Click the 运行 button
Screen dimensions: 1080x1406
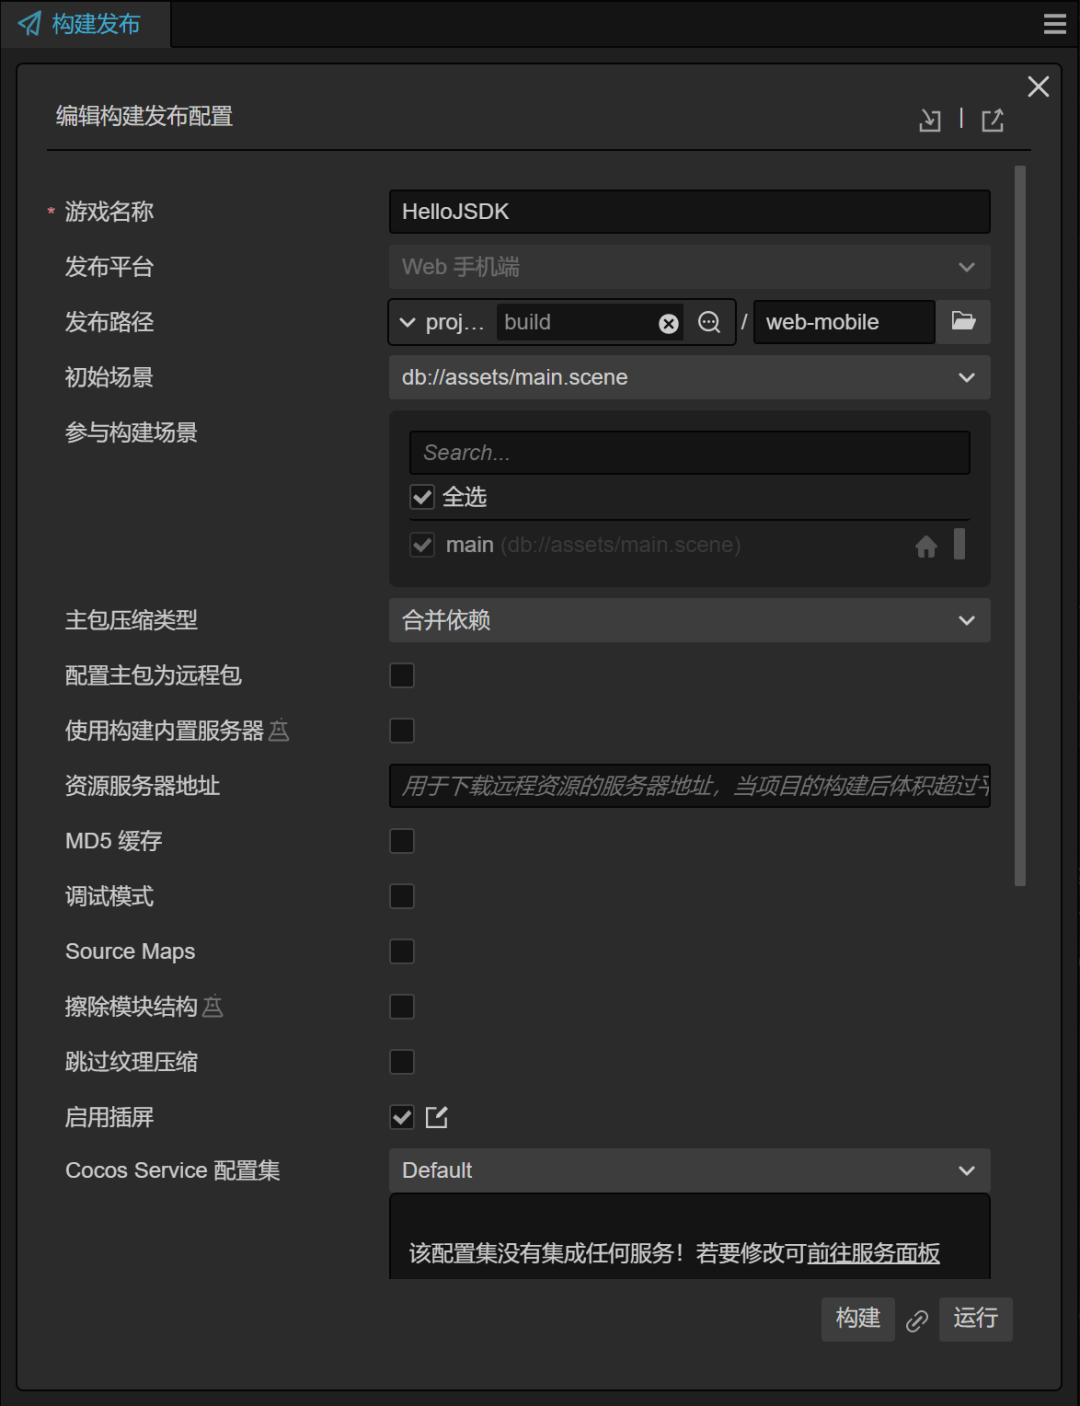pyautogui.click(x=975, y=1319)
